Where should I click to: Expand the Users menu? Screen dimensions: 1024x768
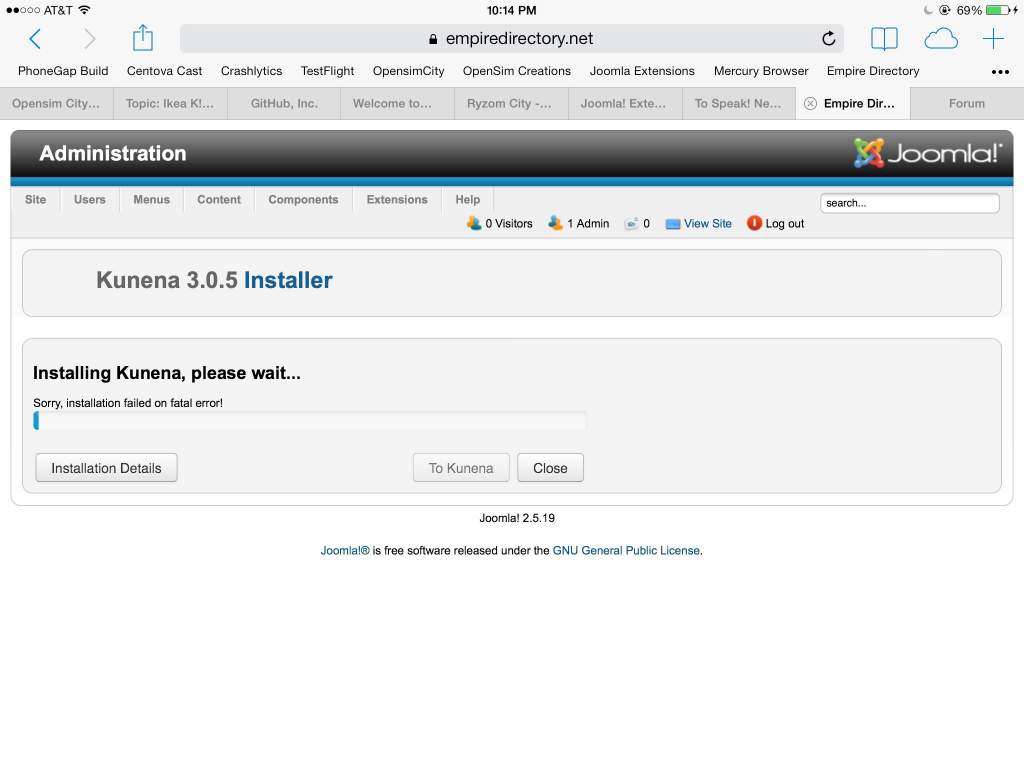coord(89,199)
